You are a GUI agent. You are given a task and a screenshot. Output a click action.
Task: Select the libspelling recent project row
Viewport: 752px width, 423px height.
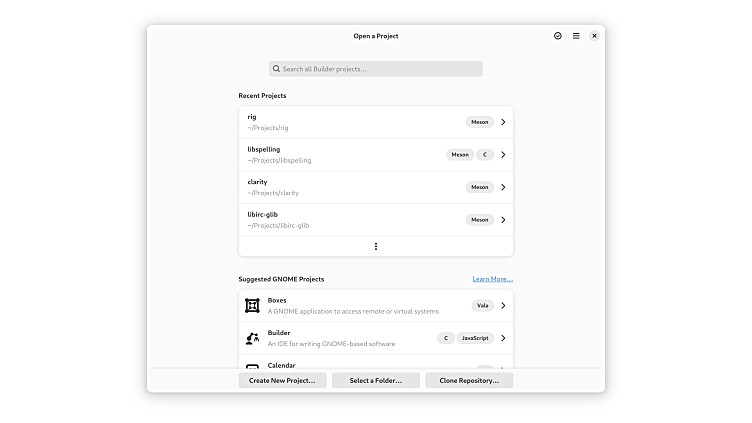coord(340,155)
